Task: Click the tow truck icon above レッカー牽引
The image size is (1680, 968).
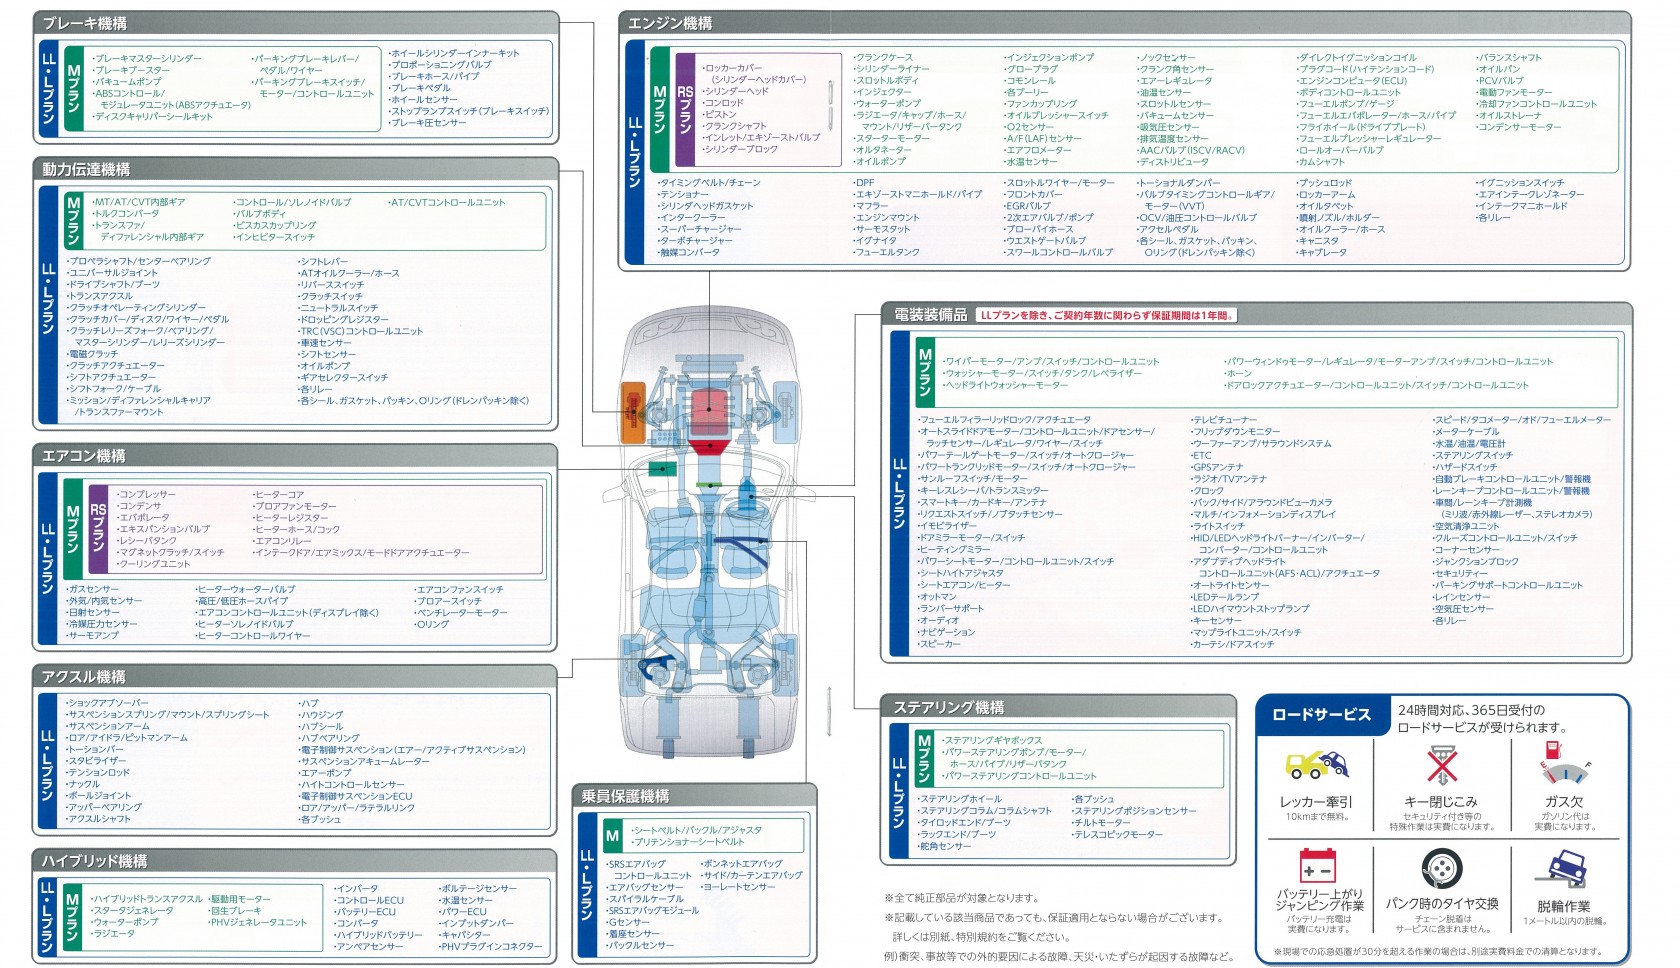Action: 1315,765
